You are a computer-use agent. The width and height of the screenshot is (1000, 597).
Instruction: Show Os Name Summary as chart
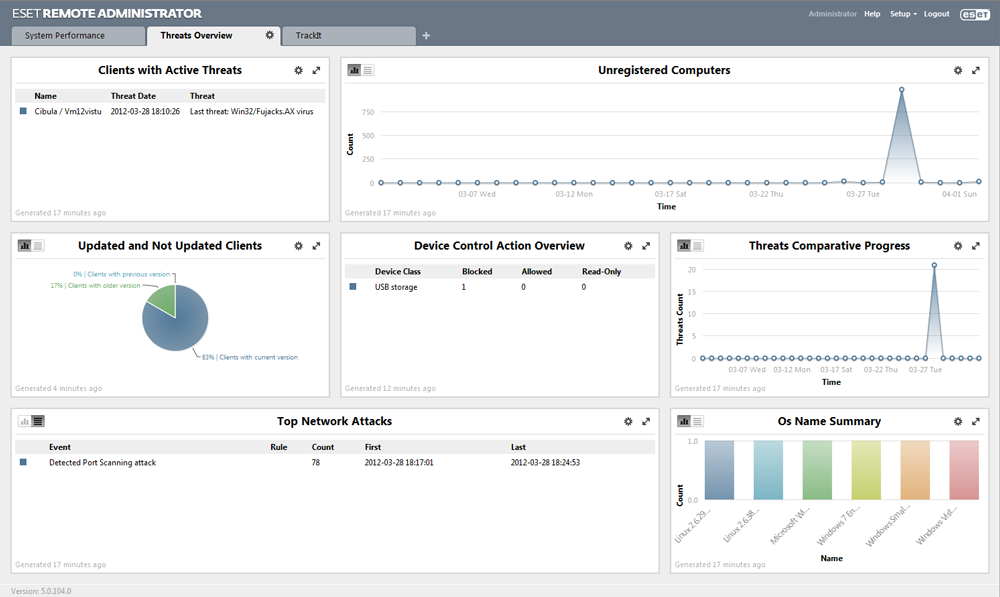tap(684, 421)
